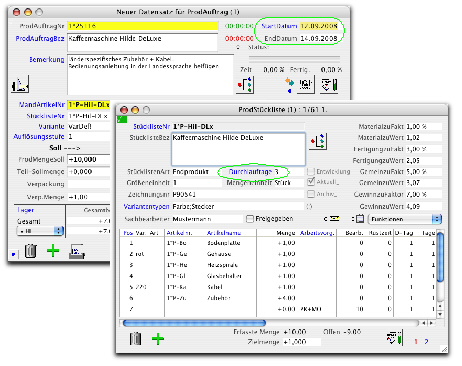Click the Artikelname column header
This screenshot has width=462, height=366.
(224, 233)
